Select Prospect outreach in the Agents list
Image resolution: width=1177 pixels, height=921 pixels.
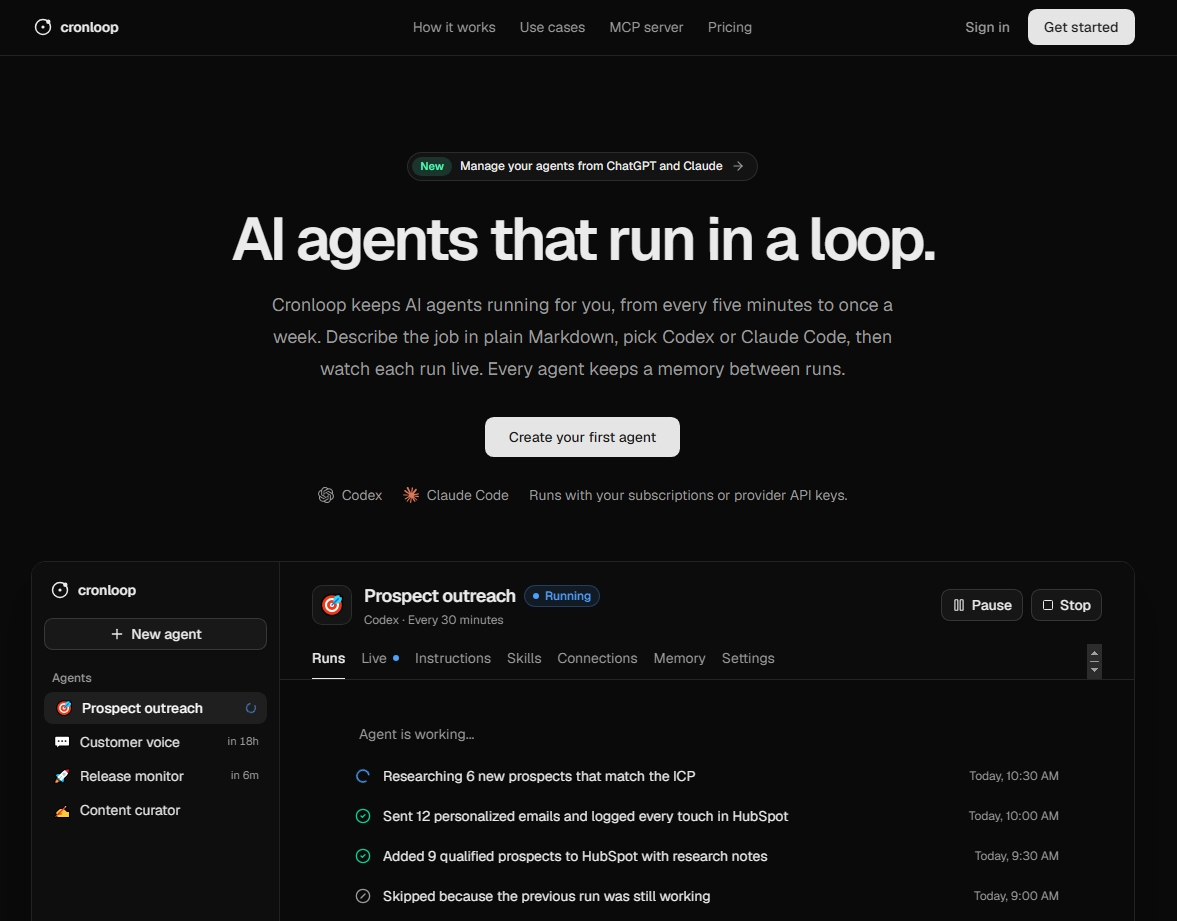[x=155, y=708]
